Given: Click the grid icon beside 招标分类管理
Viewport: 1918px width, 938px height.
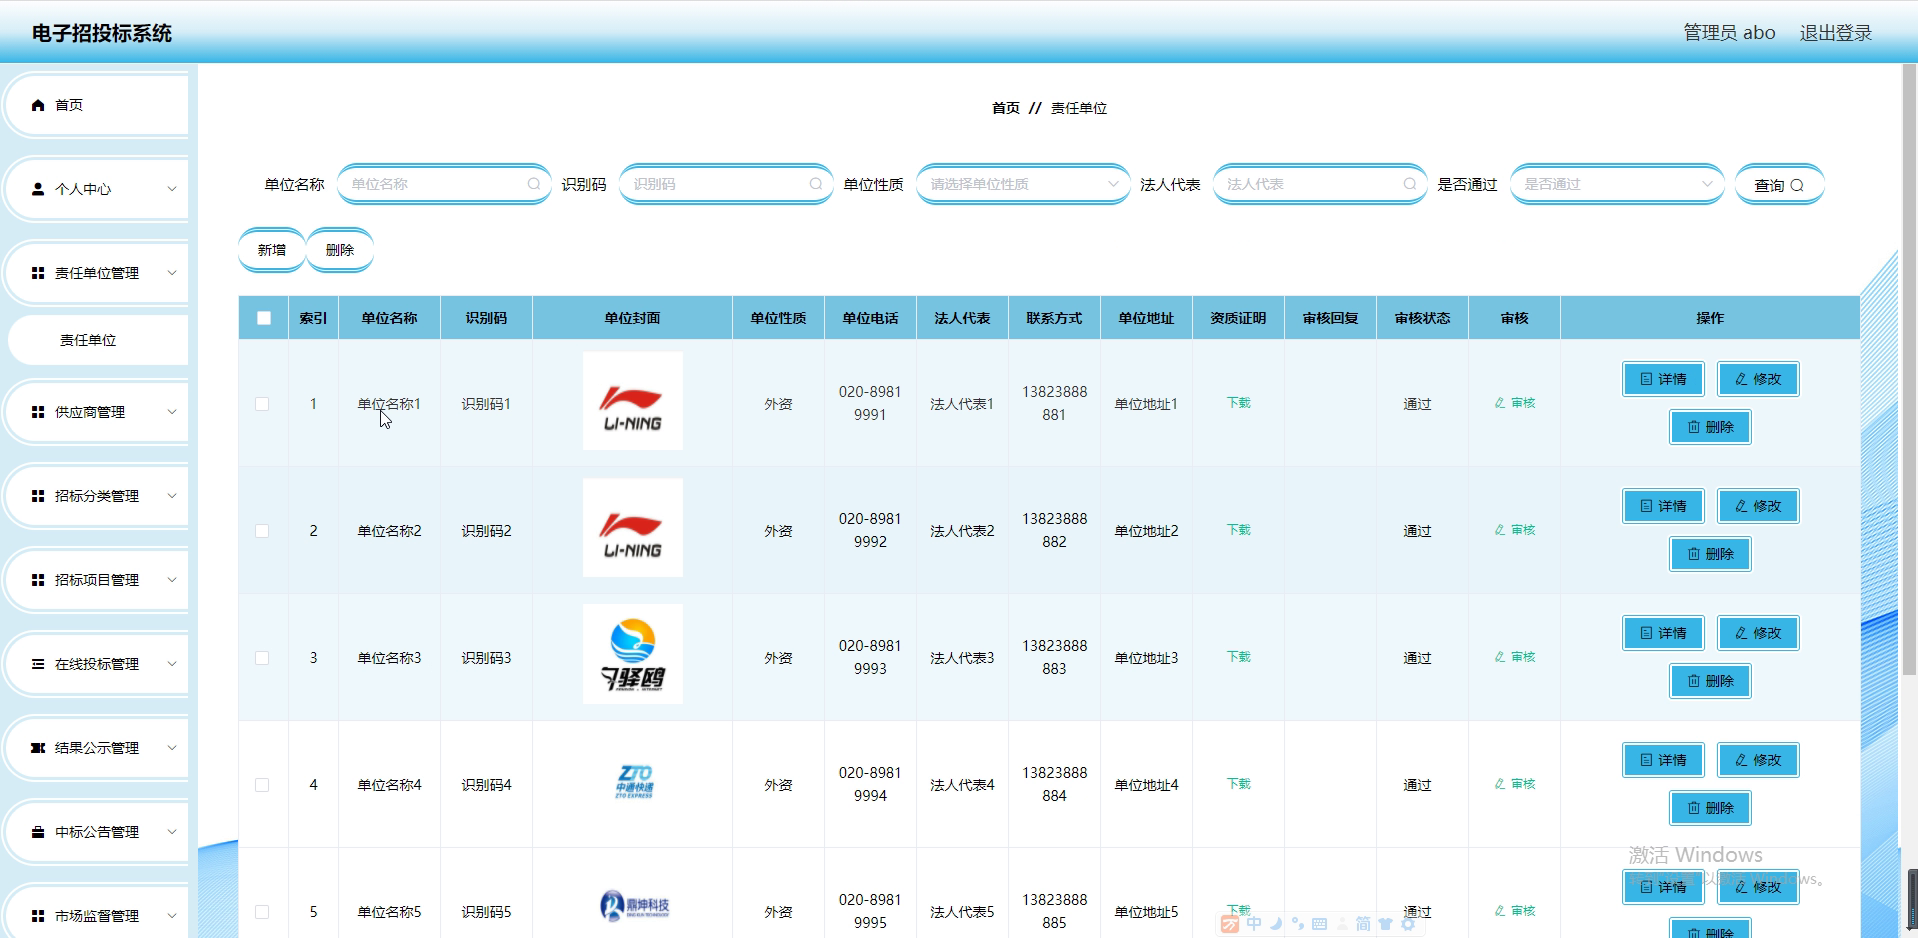Looking at the screenshot, I should (x=38, y=496).
